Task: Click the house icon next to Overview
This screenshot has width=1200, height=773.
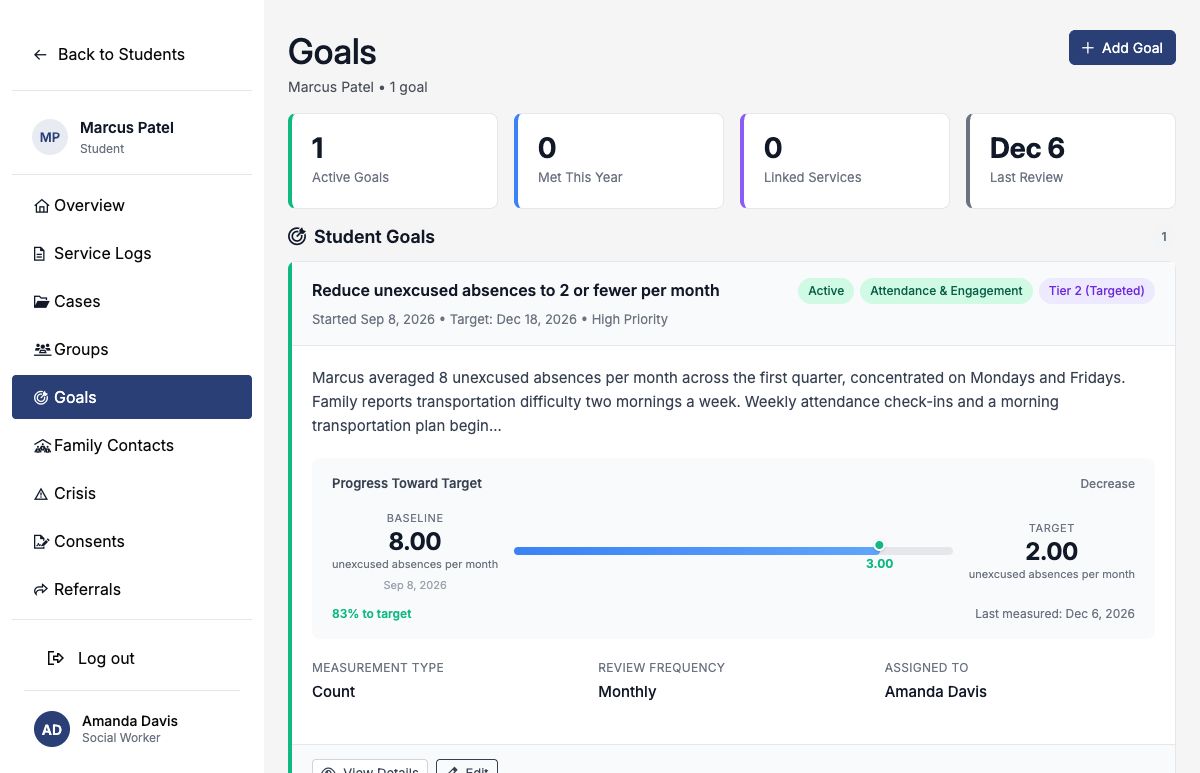Action: (x=41, y=206)
